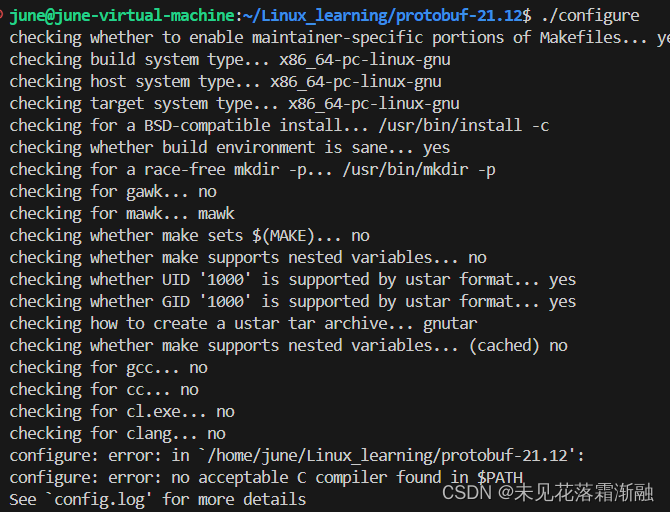Click the /usr/bin/mkdir -p path output
The height and width of the screenshot is (512, 670).
point(419,170)
